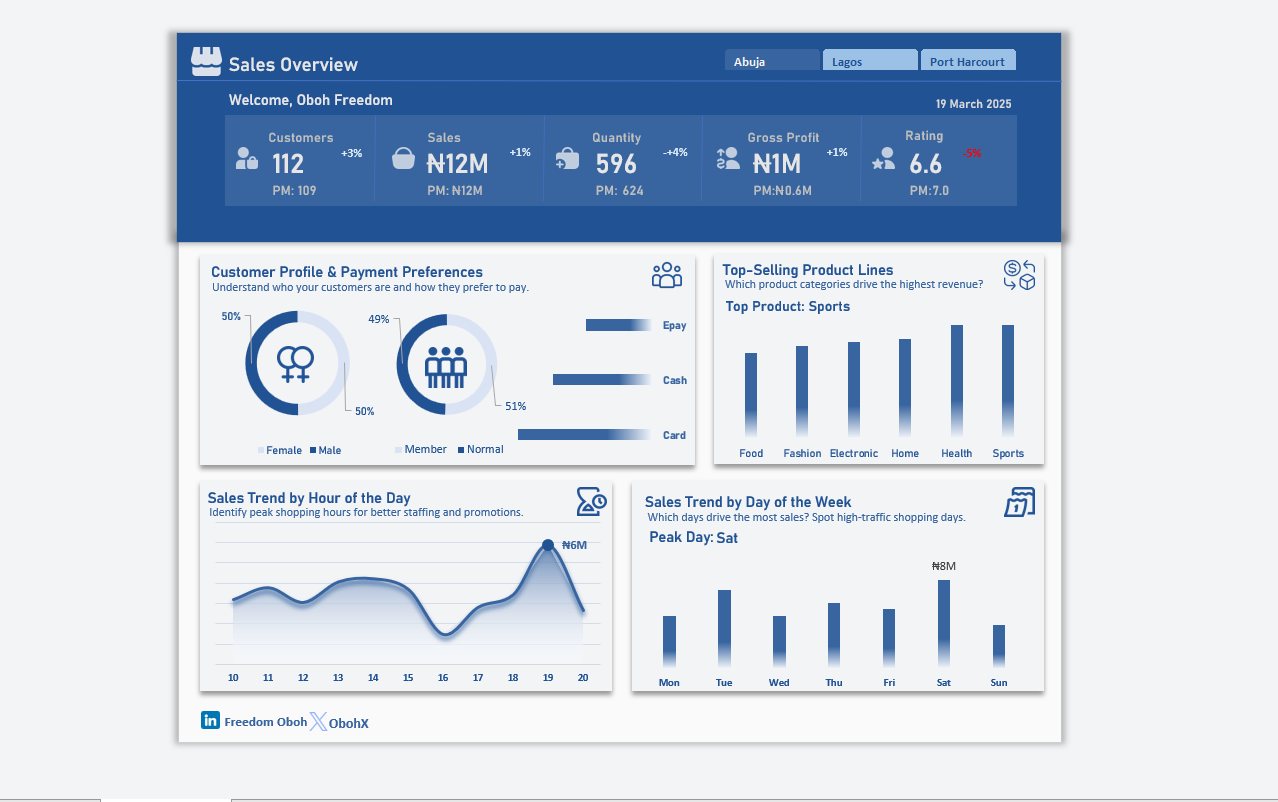Click the ₦8M label above Saturday

pos(944,566)
